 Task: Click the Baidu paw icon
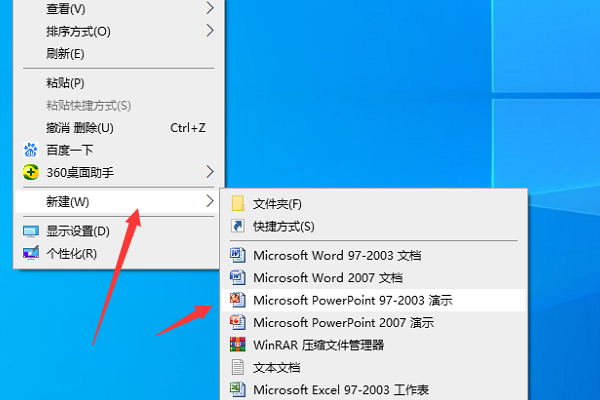tap(31, 150)
